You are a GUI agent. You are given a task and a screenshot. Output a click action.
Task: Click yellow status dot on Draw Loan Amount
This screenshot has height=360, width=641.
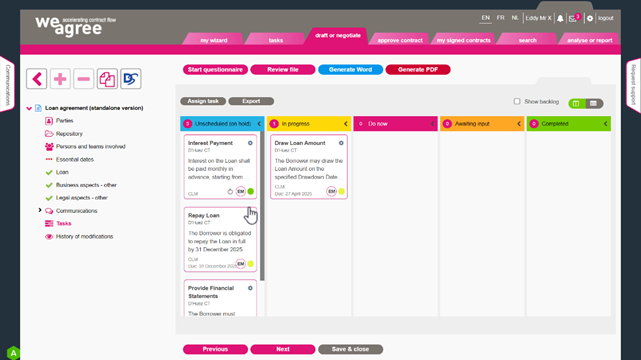[x=341, y=191]
